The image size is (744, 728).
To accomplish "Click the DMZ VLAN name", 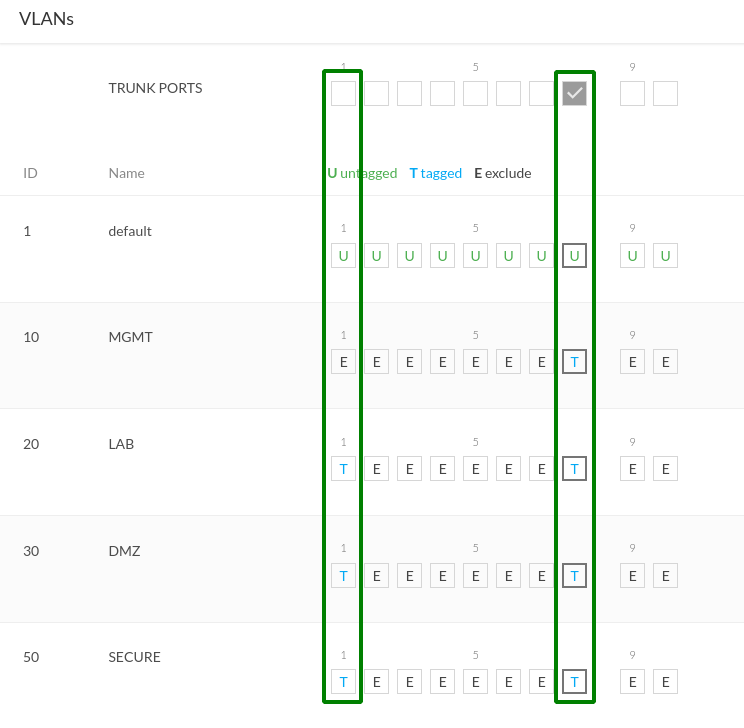I will click(x=124, y=551).
